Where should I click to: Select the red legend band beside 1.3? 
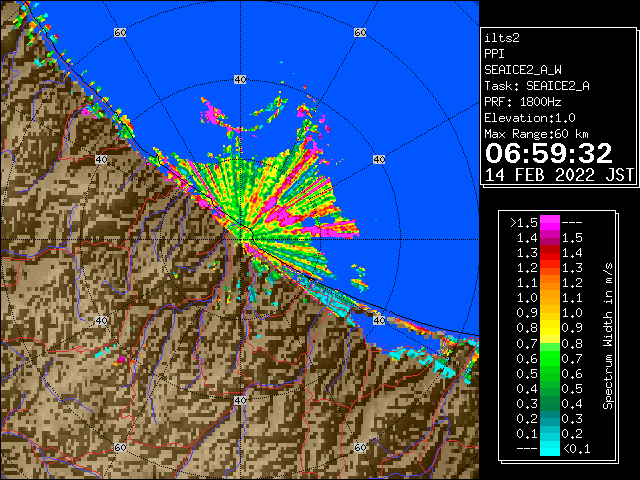tap(549, 253)
